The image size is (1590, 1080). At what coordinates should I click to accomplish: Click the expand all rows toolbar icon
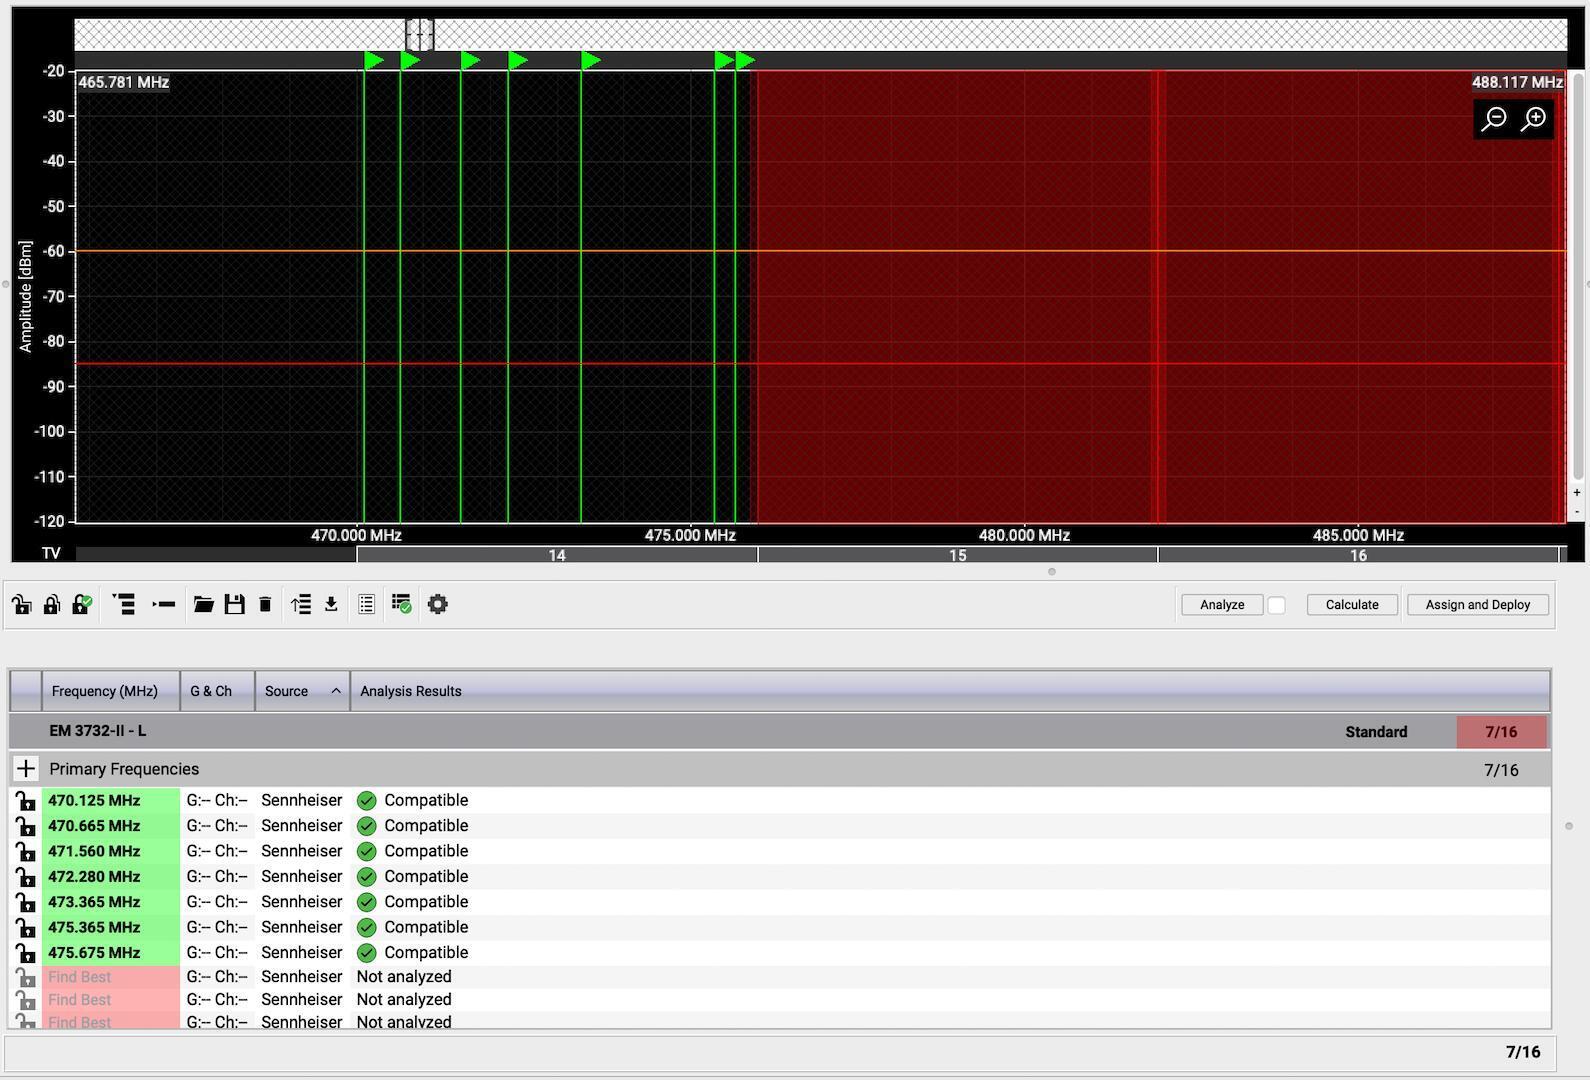123,604
